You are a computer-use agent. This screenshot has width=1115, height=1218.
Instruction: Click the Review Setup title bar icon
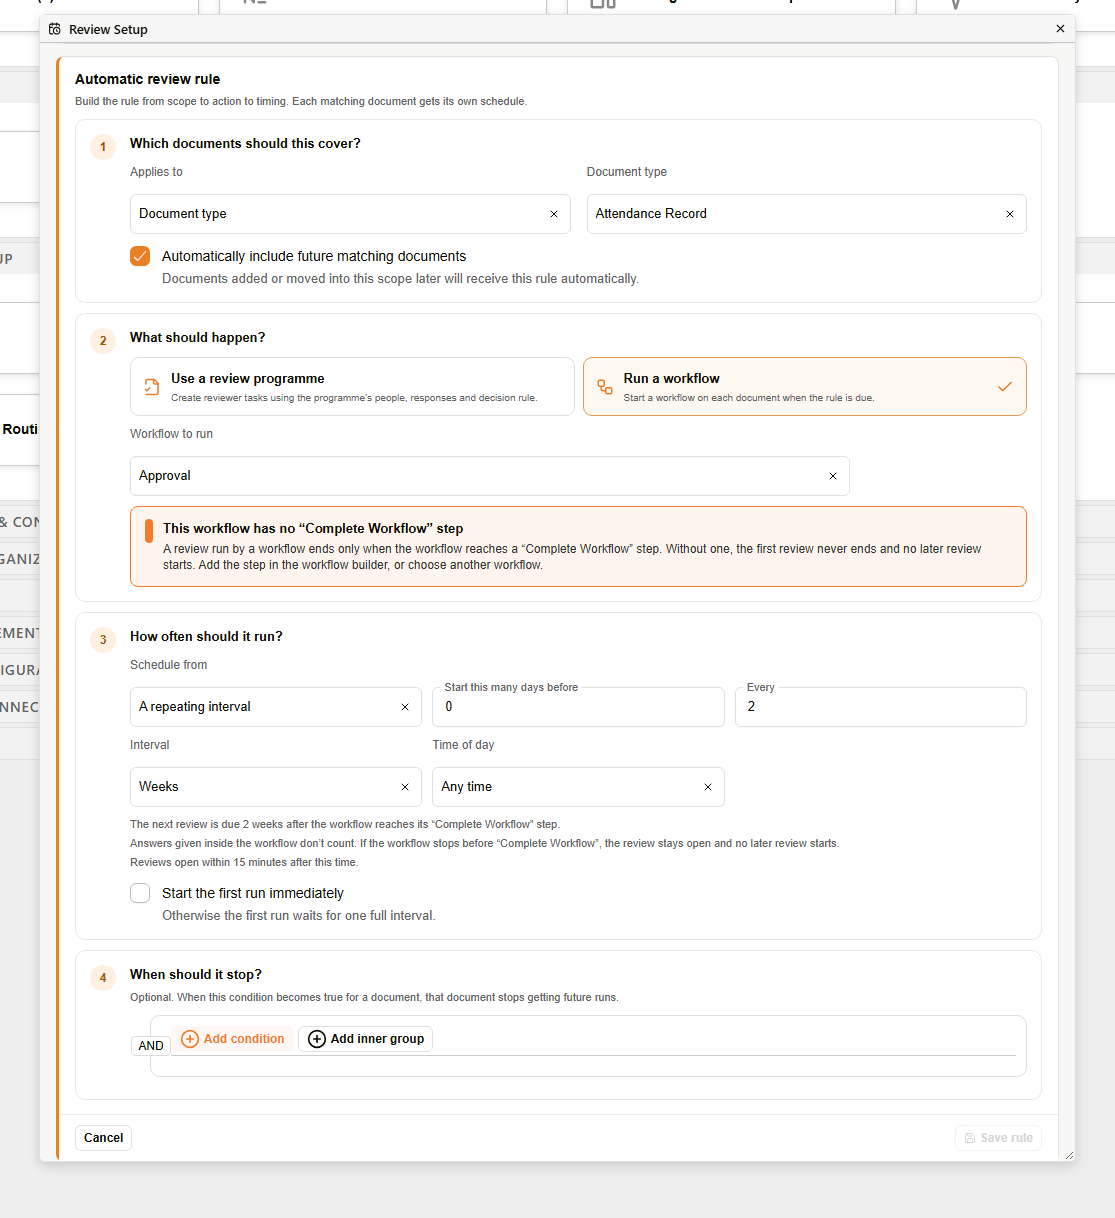[x=55, y=29]
